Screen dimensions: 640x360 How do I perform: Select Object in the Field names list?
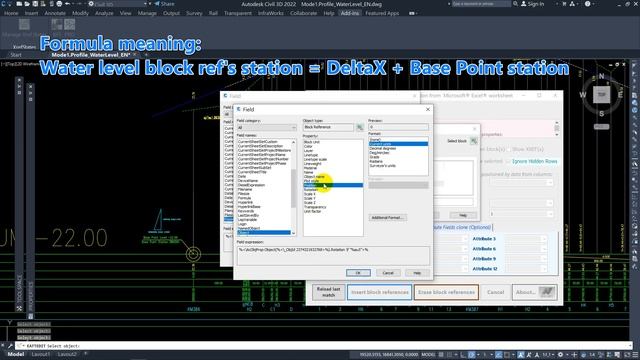pyautogui.click(x=264, y=233)
